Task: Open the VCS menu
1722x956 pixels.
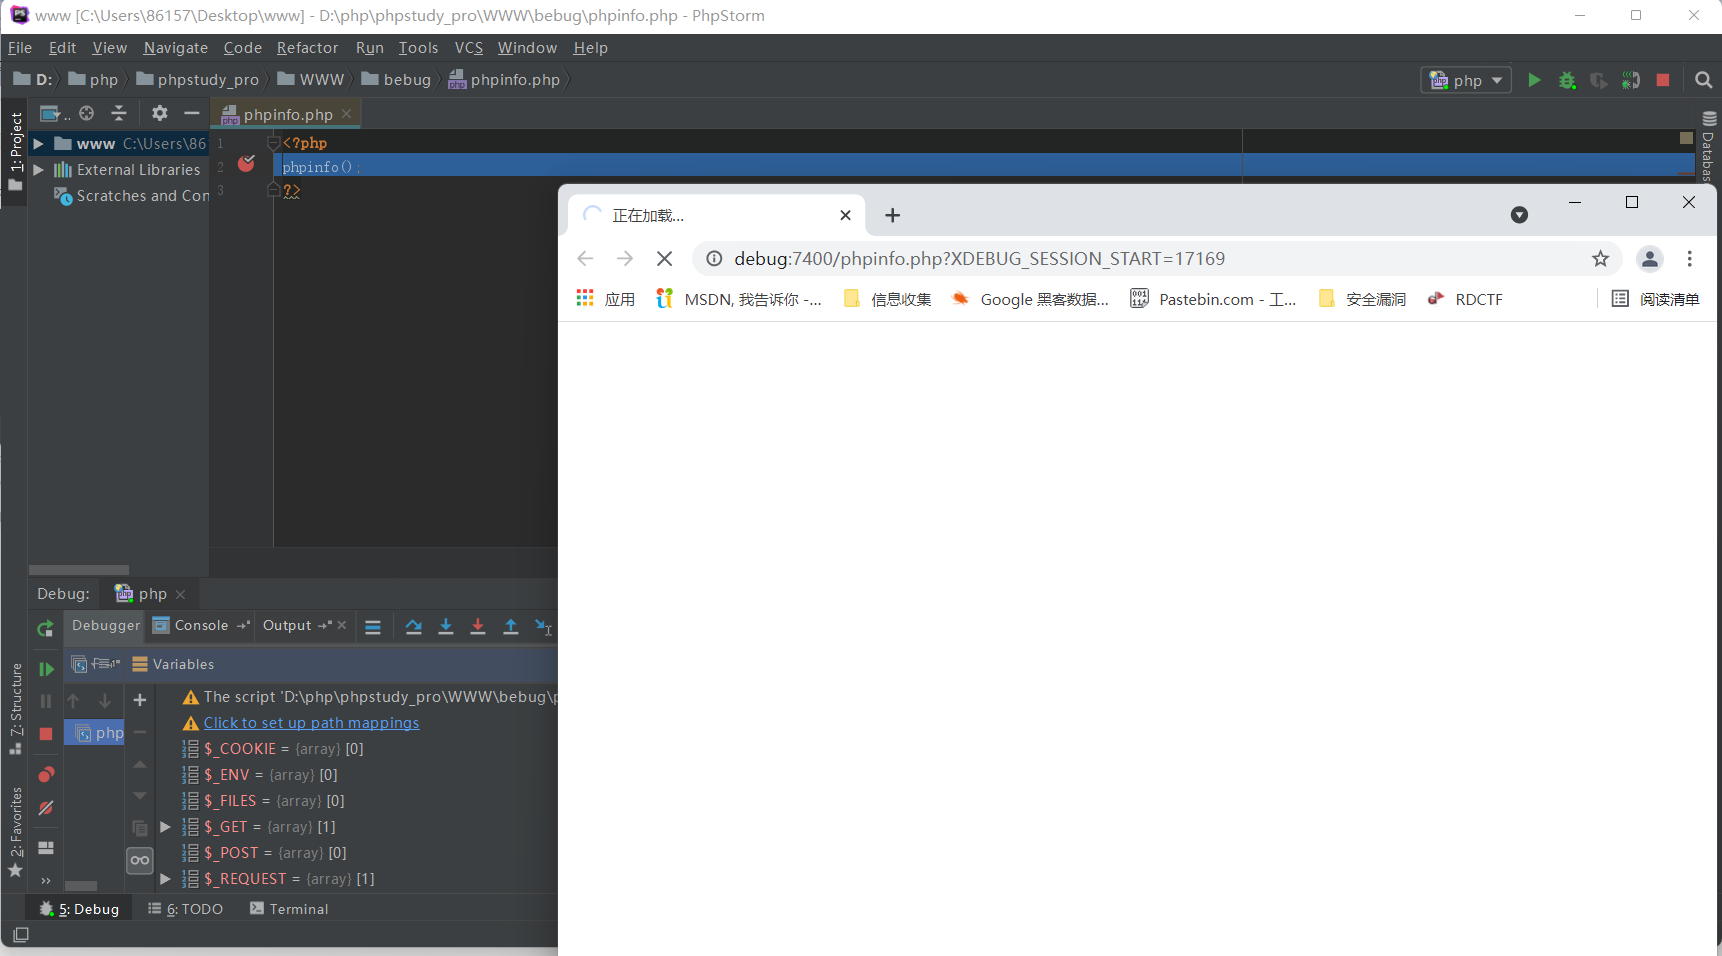Action: (469, 48)
